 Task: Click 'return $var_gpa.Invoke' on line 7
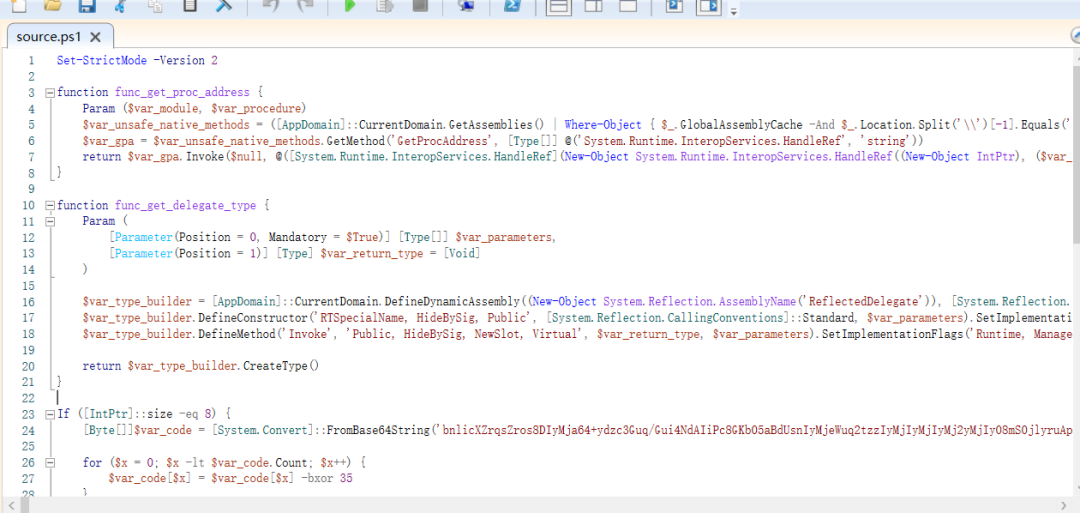point(153,157)
